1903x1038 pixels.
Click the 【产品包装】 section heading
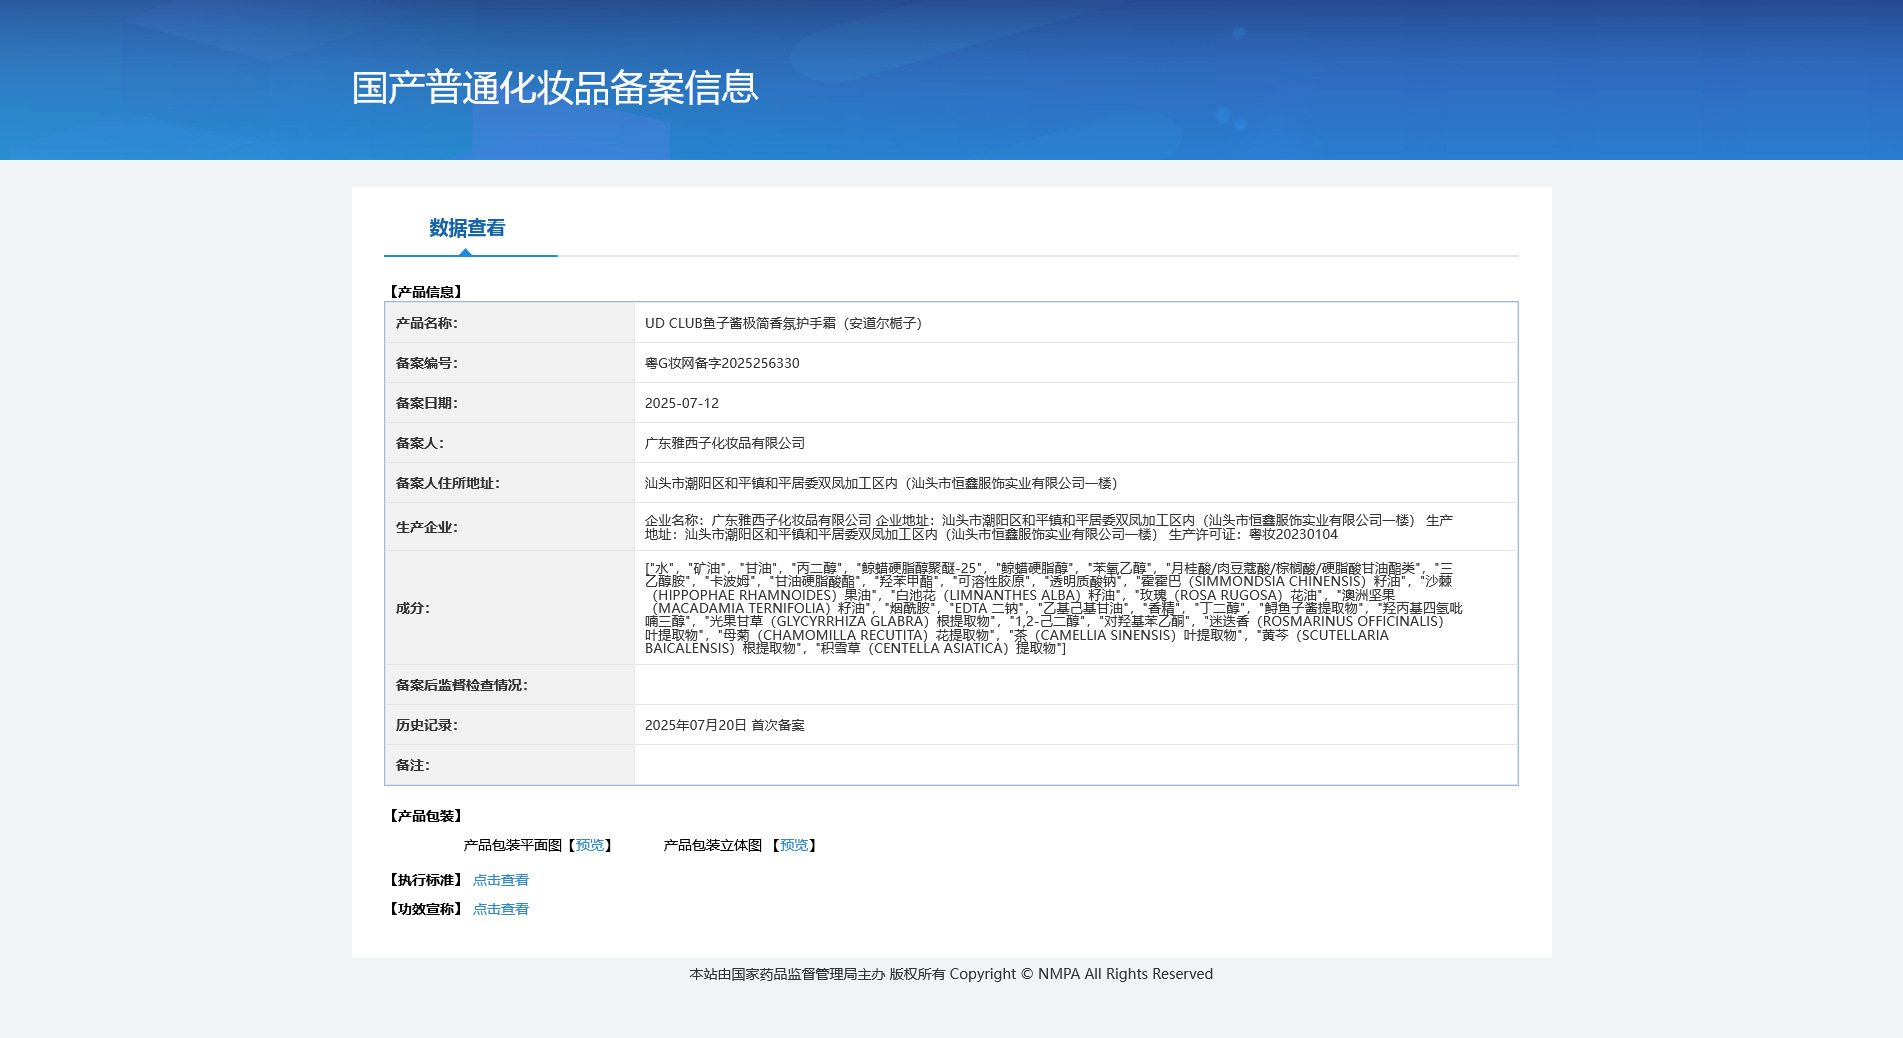[426, 816]
